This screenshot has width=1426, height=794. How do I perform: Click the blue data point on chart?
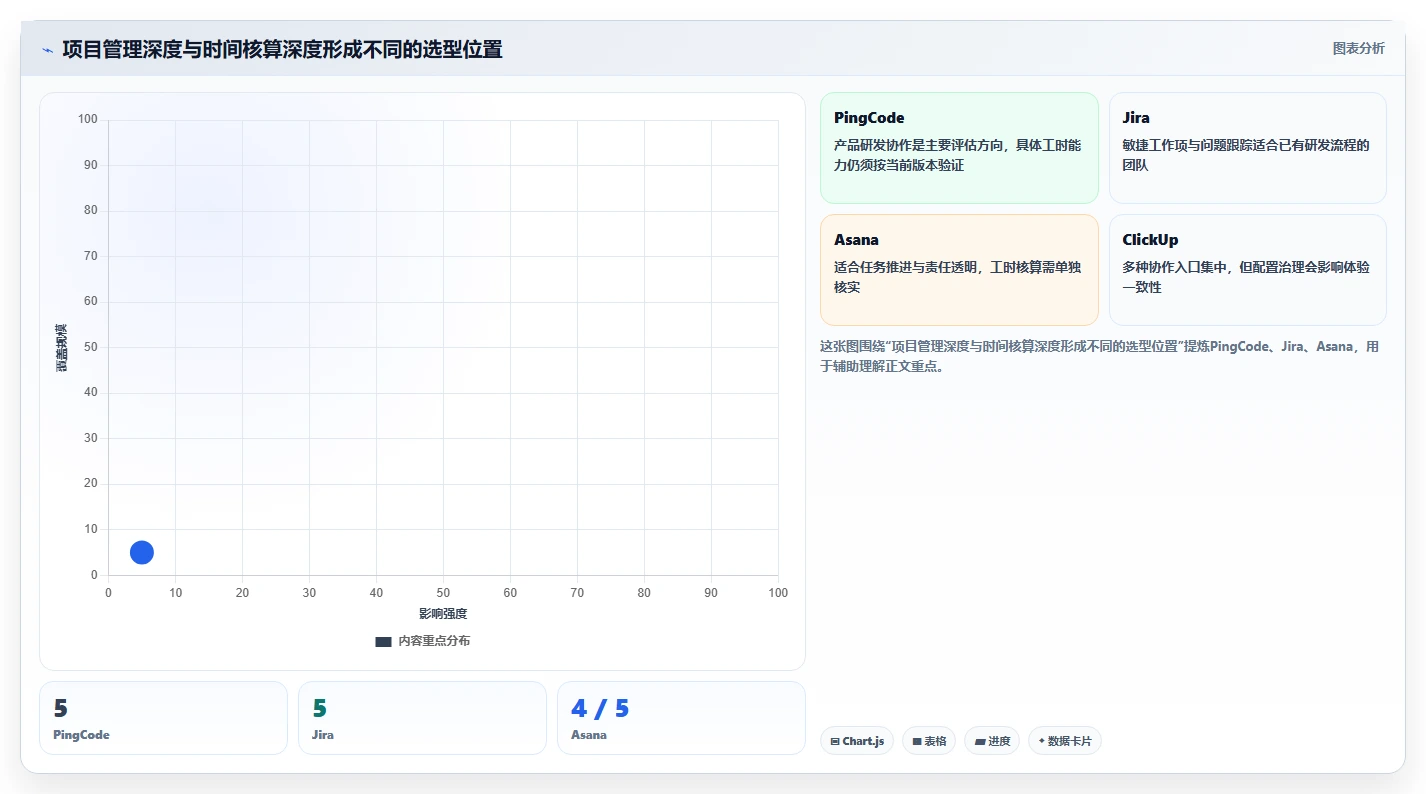(x=142, y=552)
